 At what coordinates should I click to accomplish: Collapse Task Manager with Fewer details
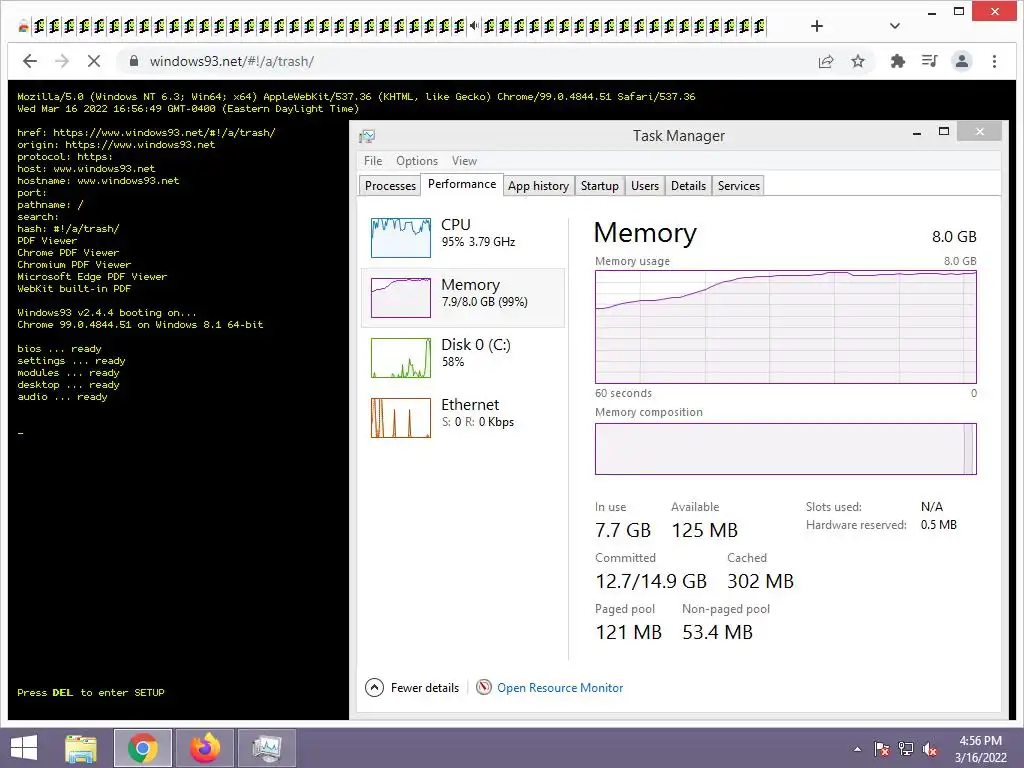[x=412, y=688]
